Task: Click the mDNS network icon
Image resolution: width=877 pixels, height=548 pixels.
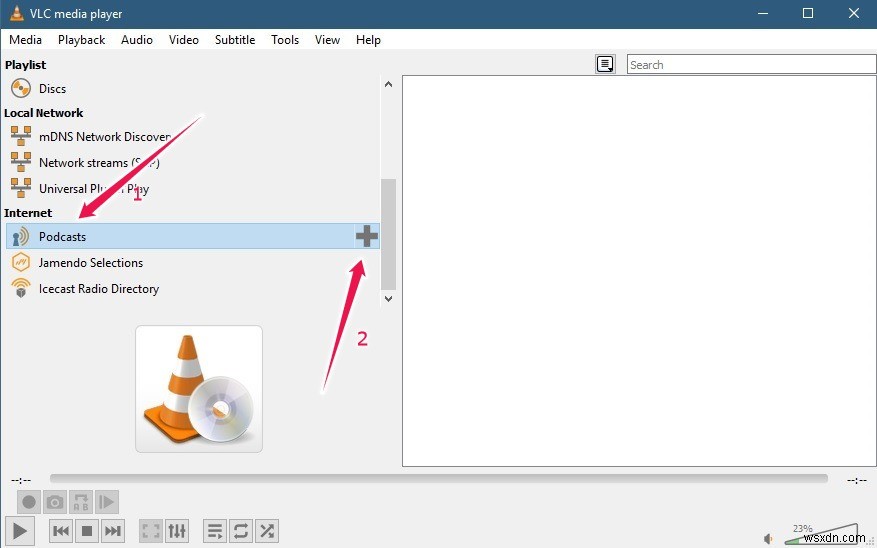Action: [21, 136]
